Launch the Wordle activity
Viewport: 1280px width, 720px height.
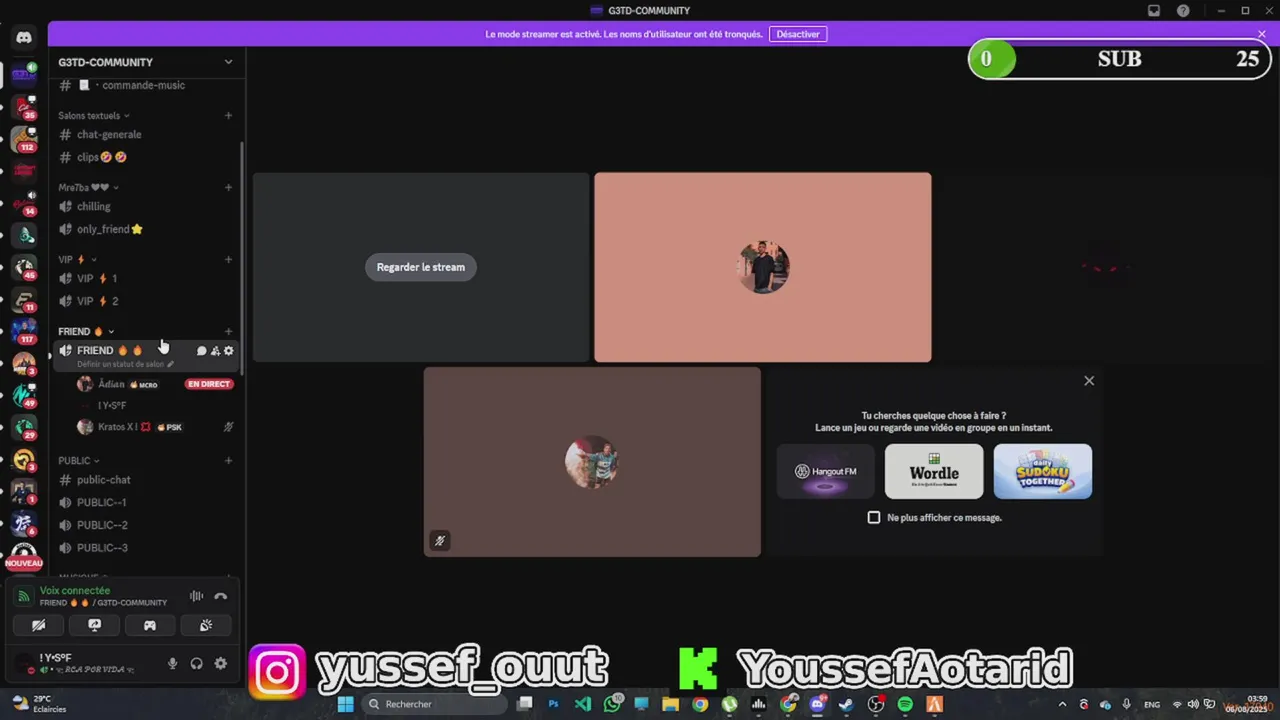coord(934,471)
